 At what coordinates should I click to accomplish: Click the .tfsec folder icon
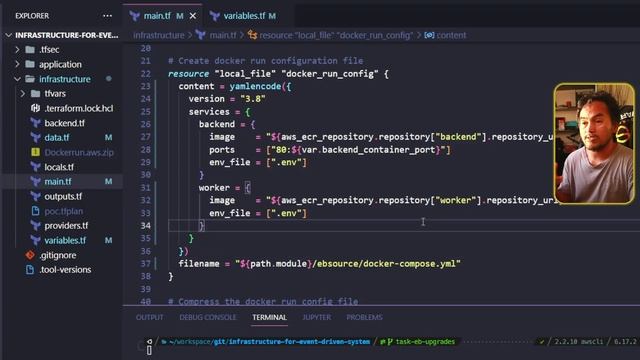(30, 50)
